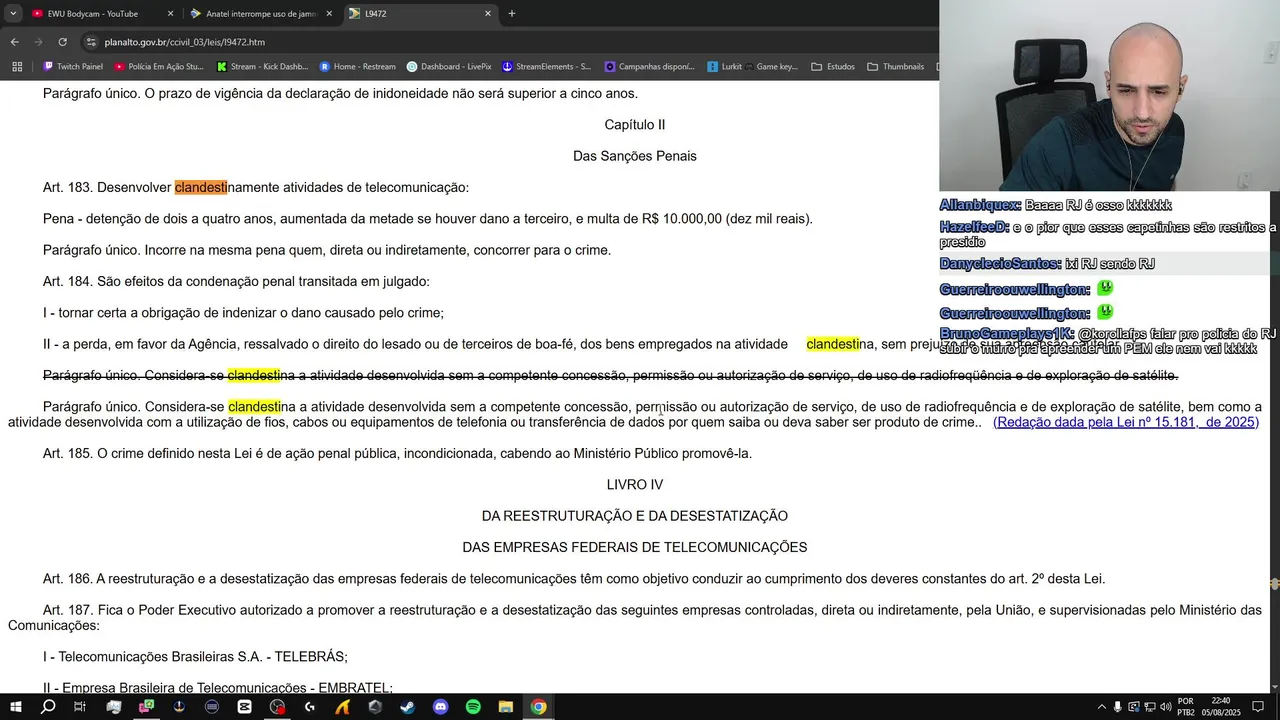This screenshot has width=1280, height=720.
Task: Expand the Estudos bookmarks folder
Action: 833,67
